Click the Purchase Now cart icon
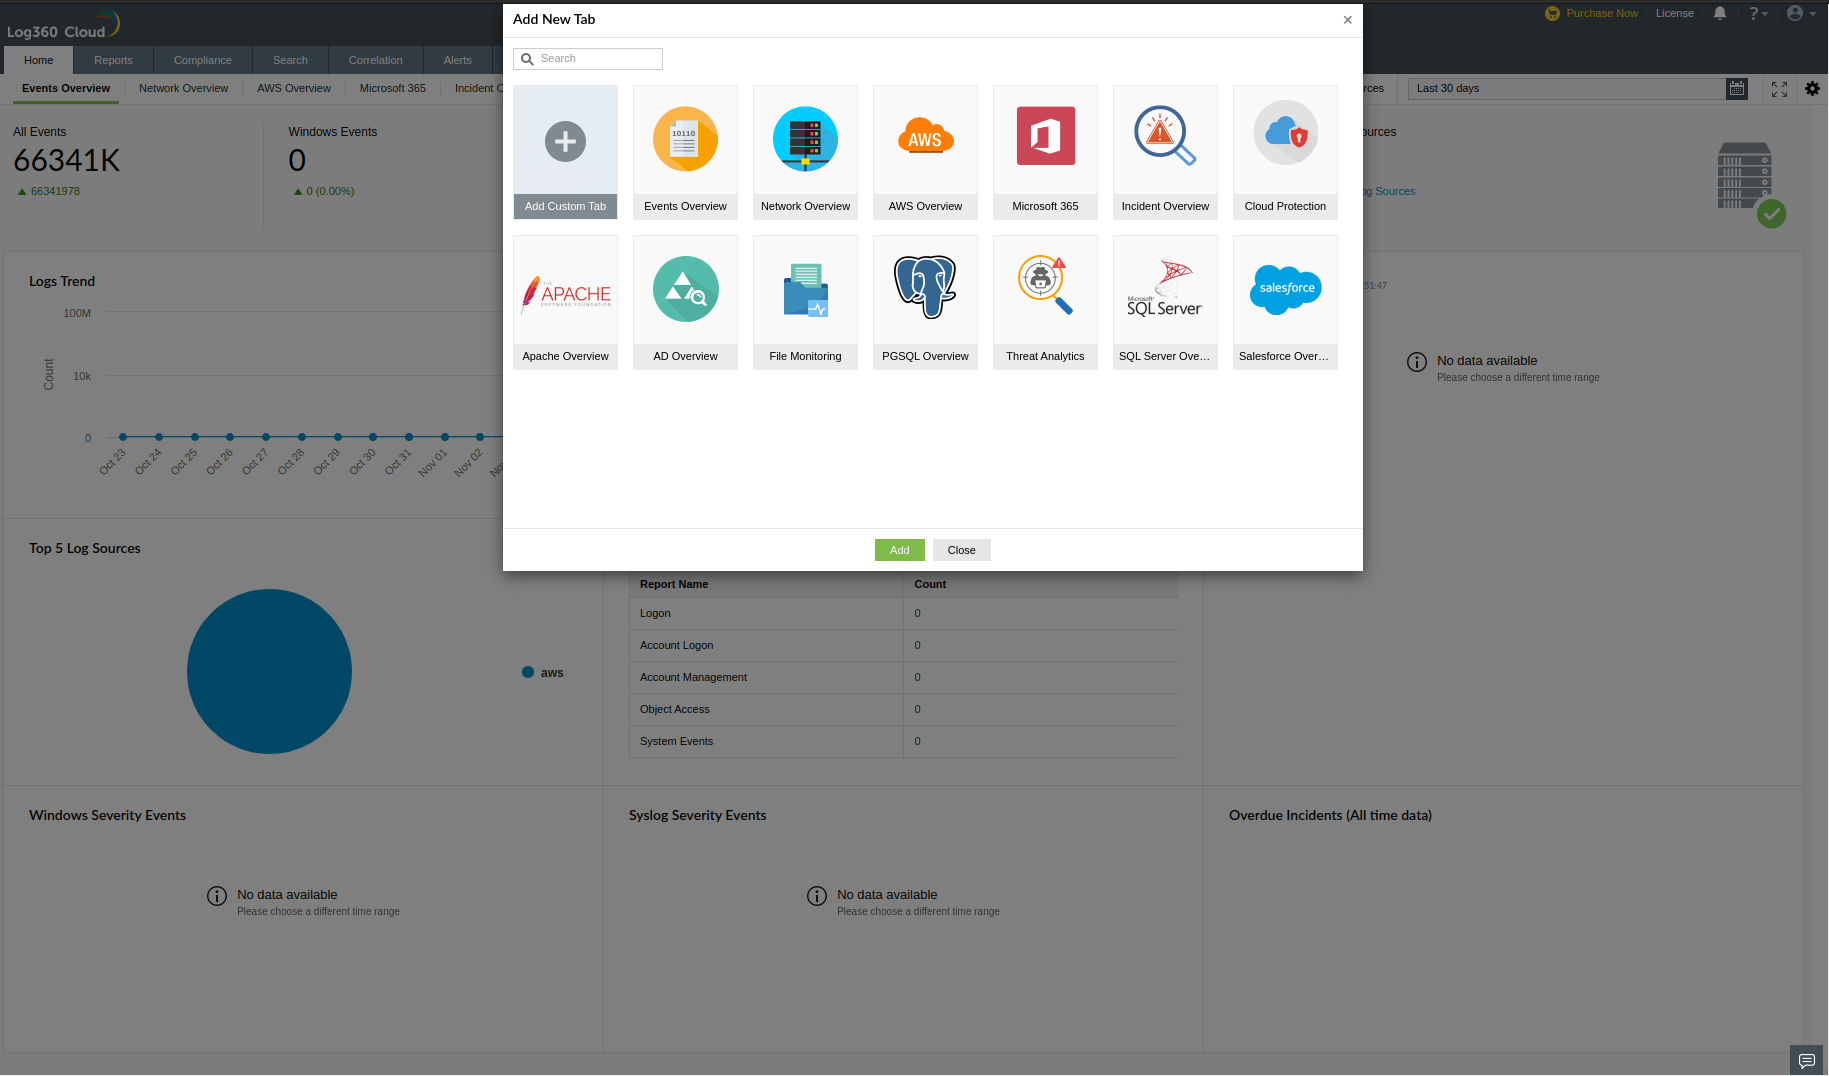Image resolution: width=1829 pixels, height=1076 pixels. [x=1552, y=14]
